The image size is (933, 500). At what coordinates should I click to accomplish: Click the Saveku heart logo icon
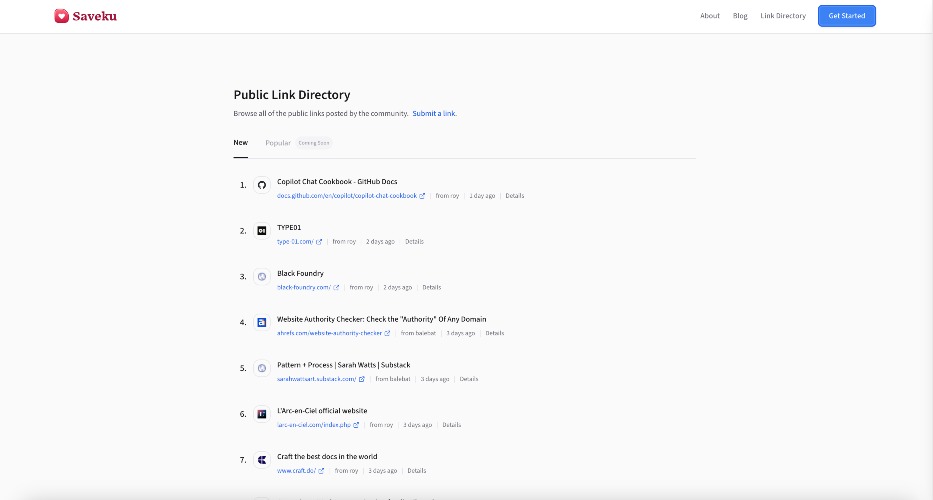61,16
